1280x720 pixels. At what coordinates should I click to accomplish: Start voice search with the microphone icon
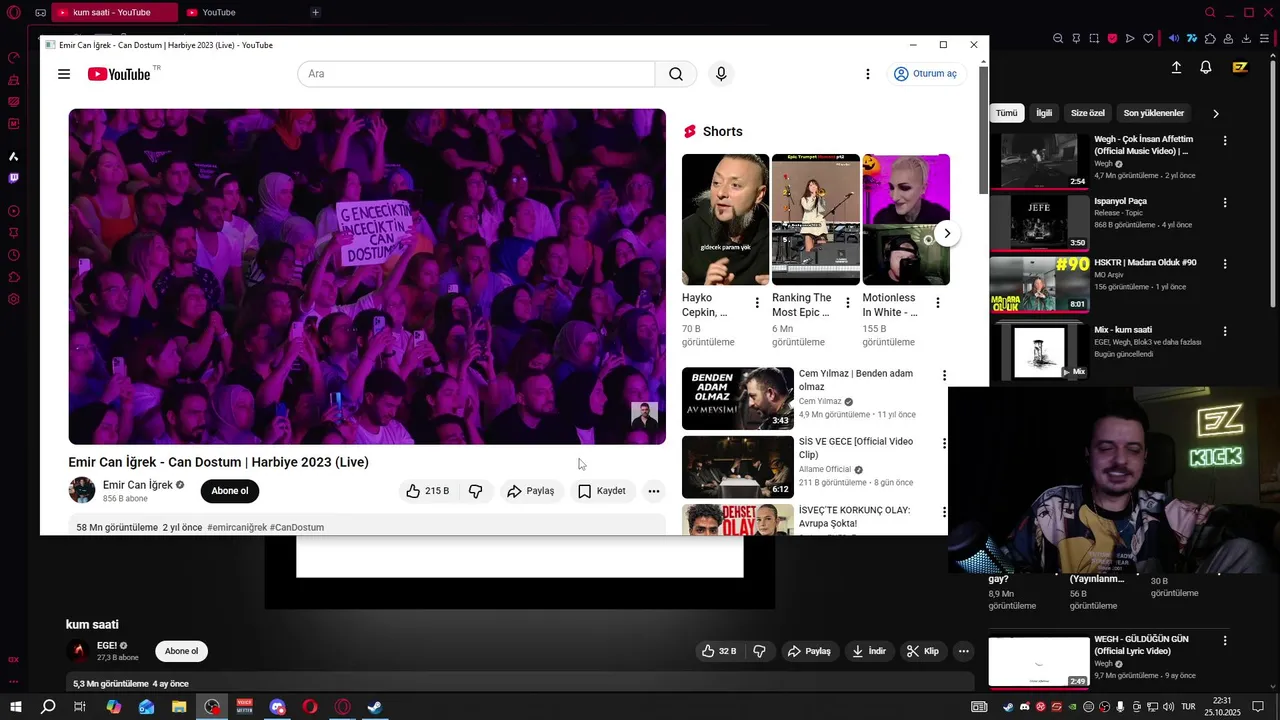(721, 74)
